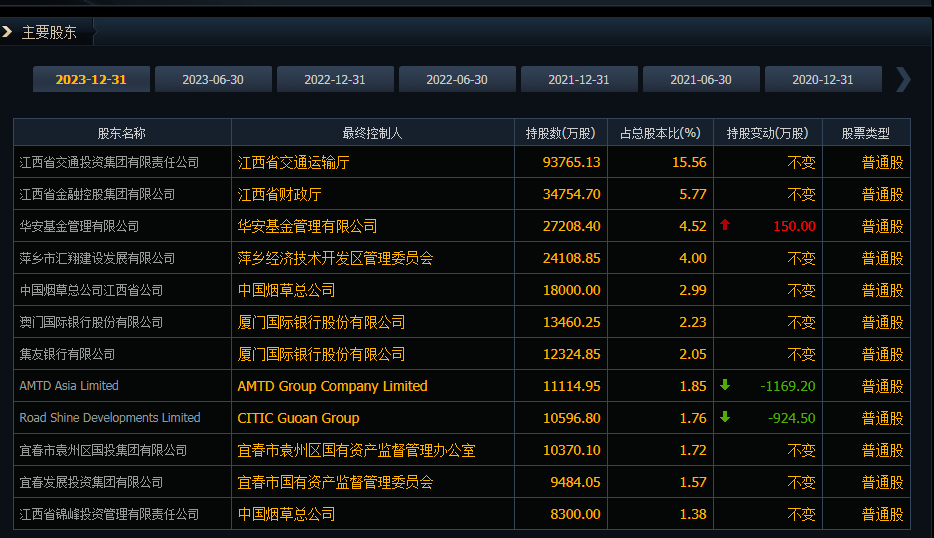Viewport: 934px width, 538px height.
Task: Click green down arrow in Road Shine row
Action: (725, 417)
